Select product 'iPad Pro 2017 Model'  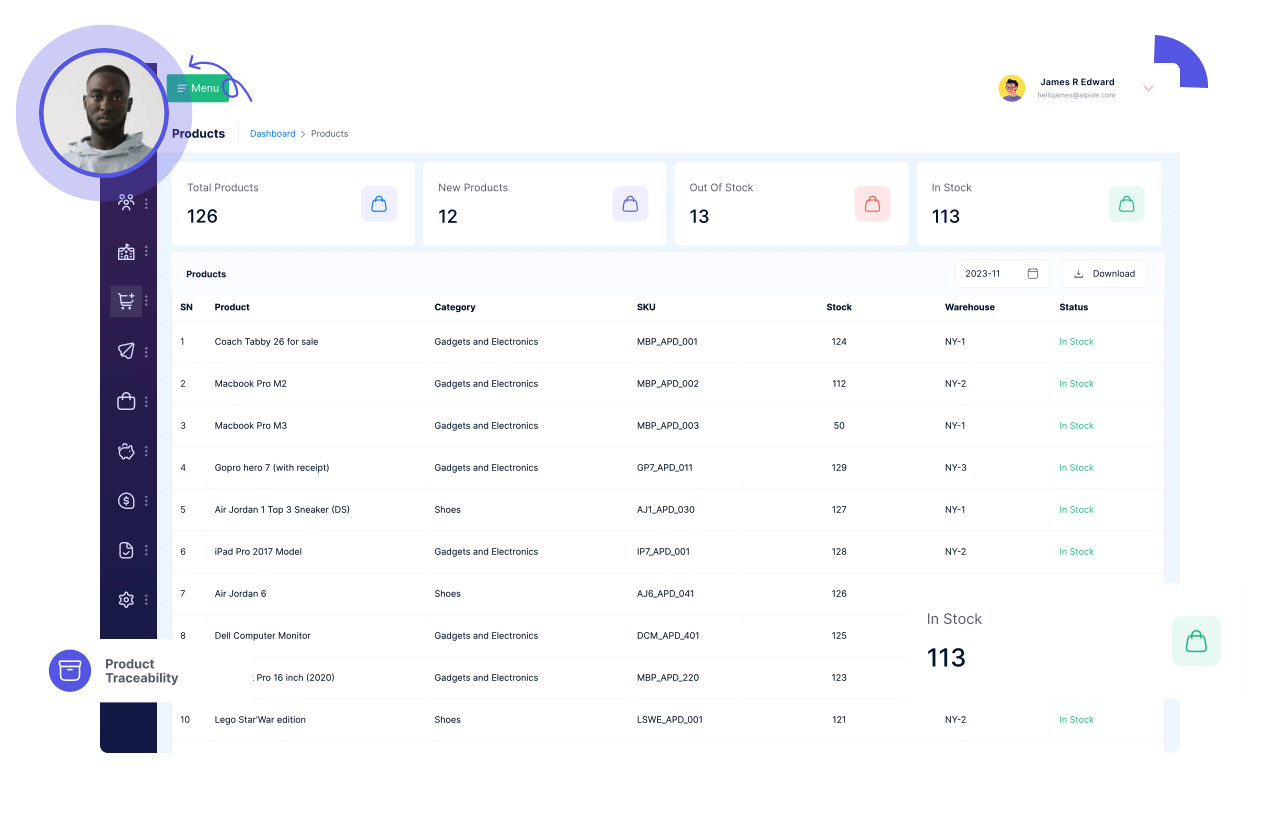pos(258,552)
